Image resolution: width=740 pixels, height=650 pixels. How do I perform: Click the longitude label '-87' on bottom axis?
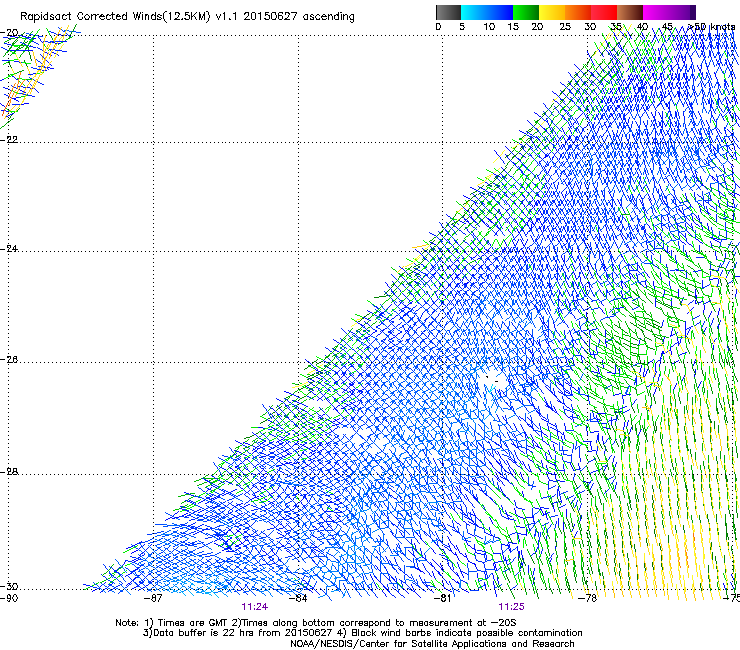click(x=153, y=598)
